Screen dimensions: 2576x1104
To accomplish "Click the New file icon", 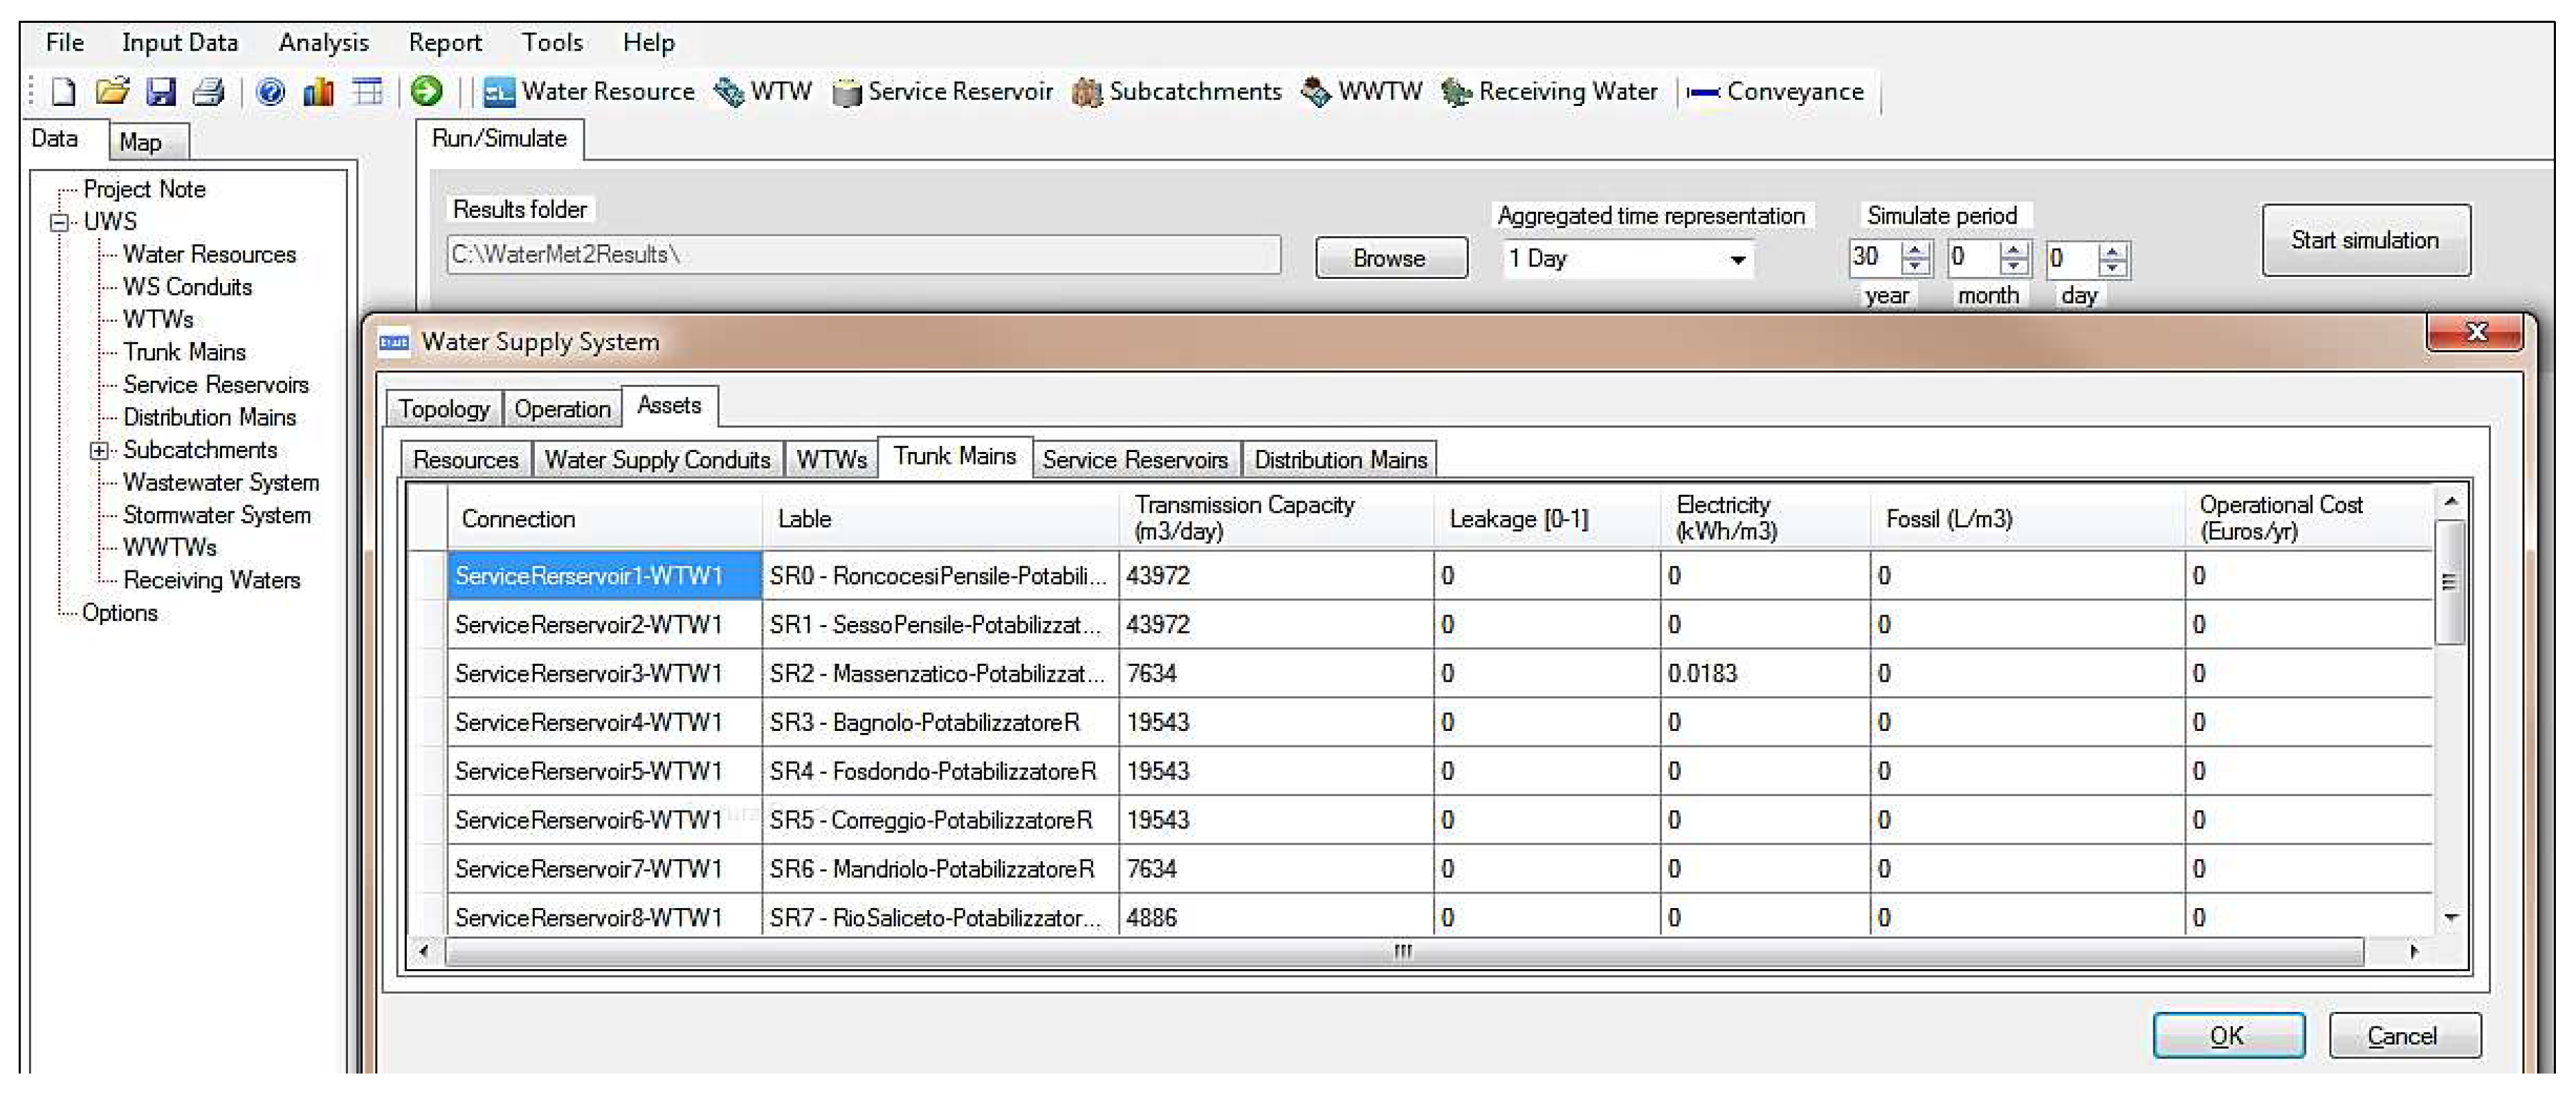I will 64,92.
